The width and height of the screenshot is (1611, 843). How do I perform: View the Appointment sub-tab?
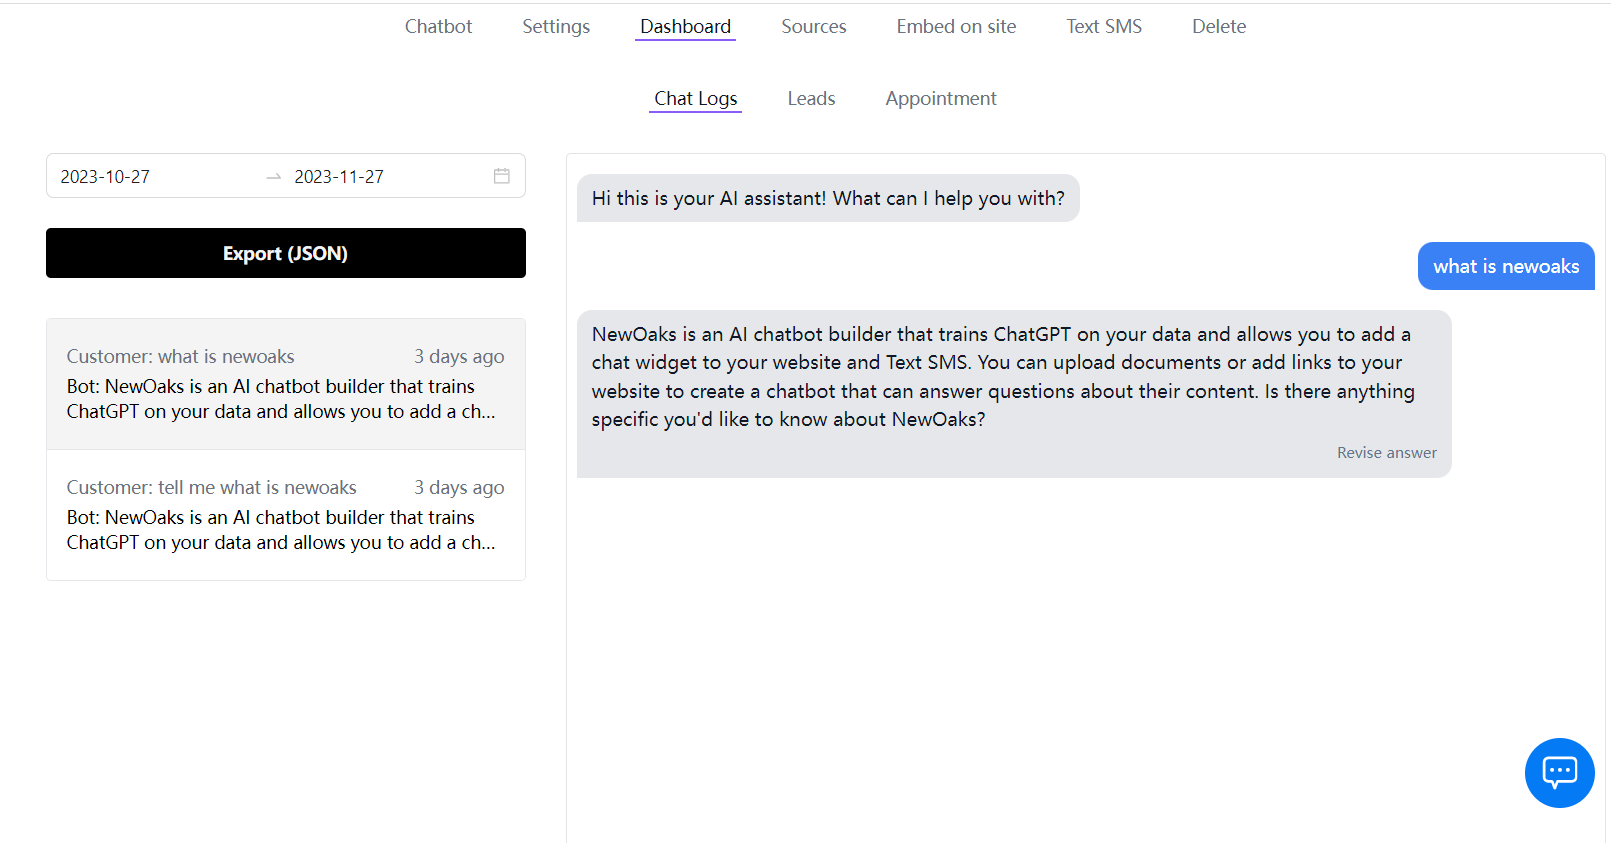click(x=940, y=99)
